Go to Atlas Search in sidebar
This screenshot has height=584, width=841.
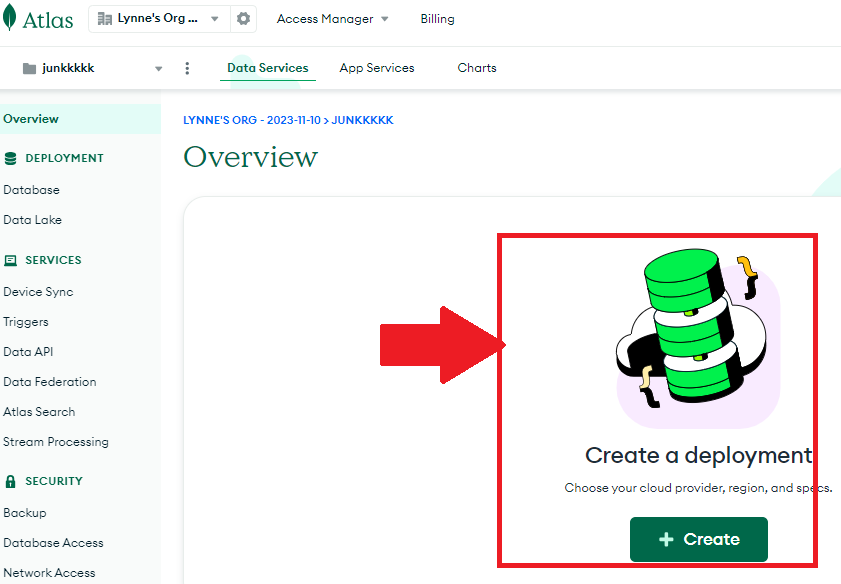(x=39, y=412)
